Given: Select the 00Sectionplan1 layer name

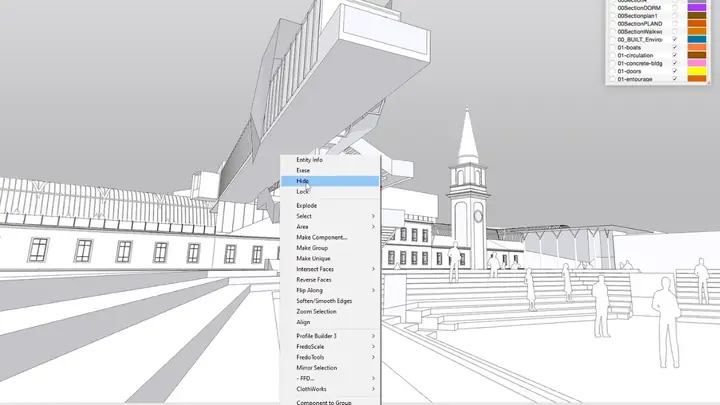Looking at the screenshot, I should (x=637, y=16).
